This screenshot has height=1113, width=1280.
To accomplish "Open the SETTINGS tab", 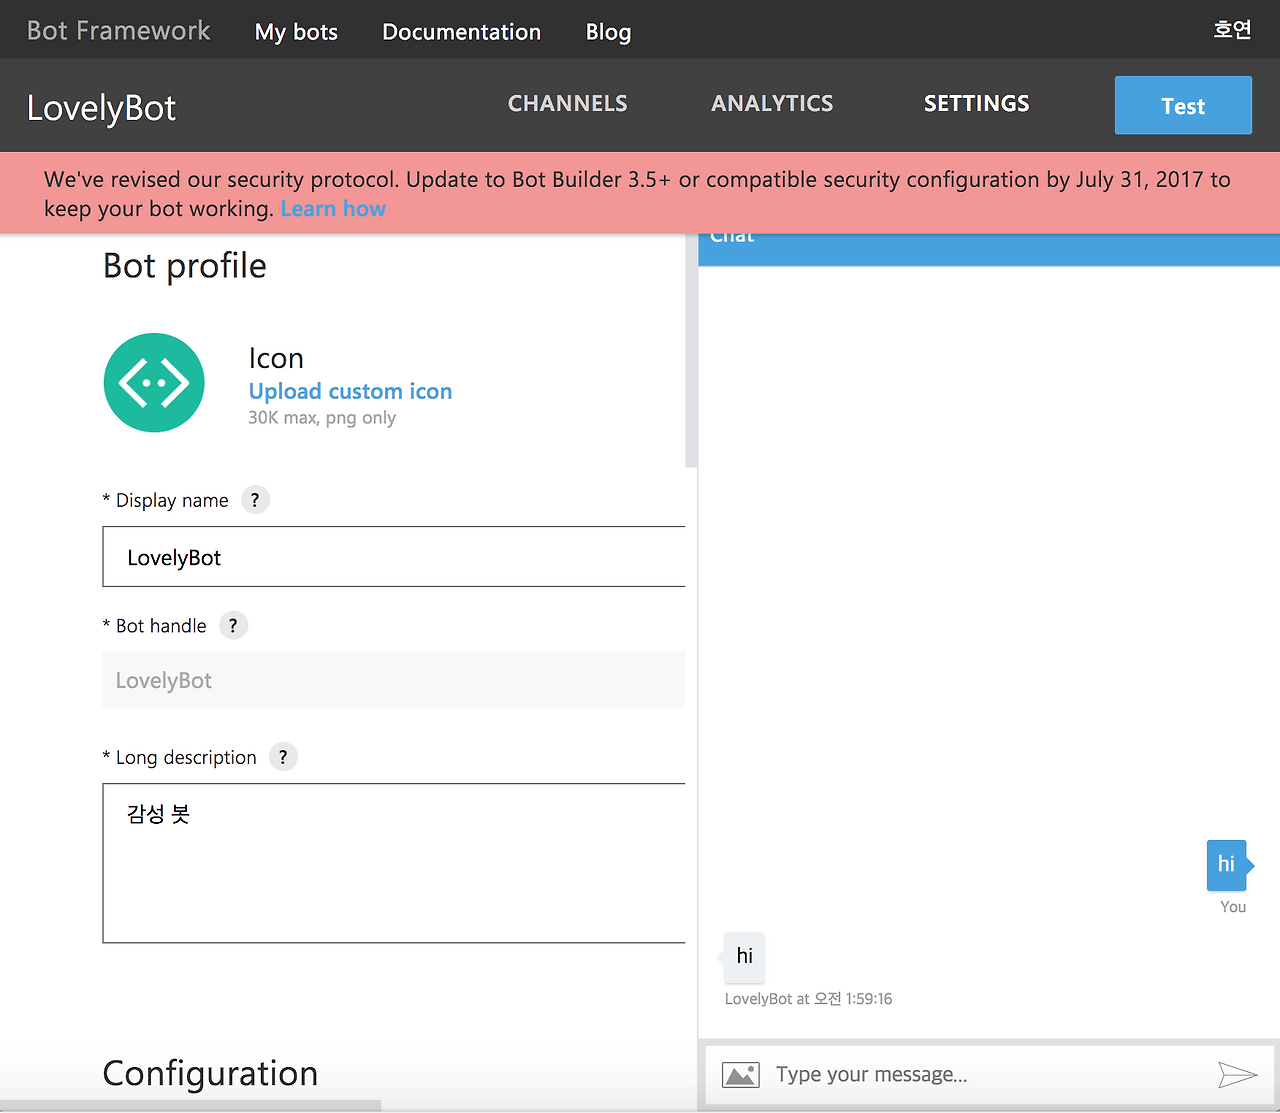I will click(x=977, y=104).
